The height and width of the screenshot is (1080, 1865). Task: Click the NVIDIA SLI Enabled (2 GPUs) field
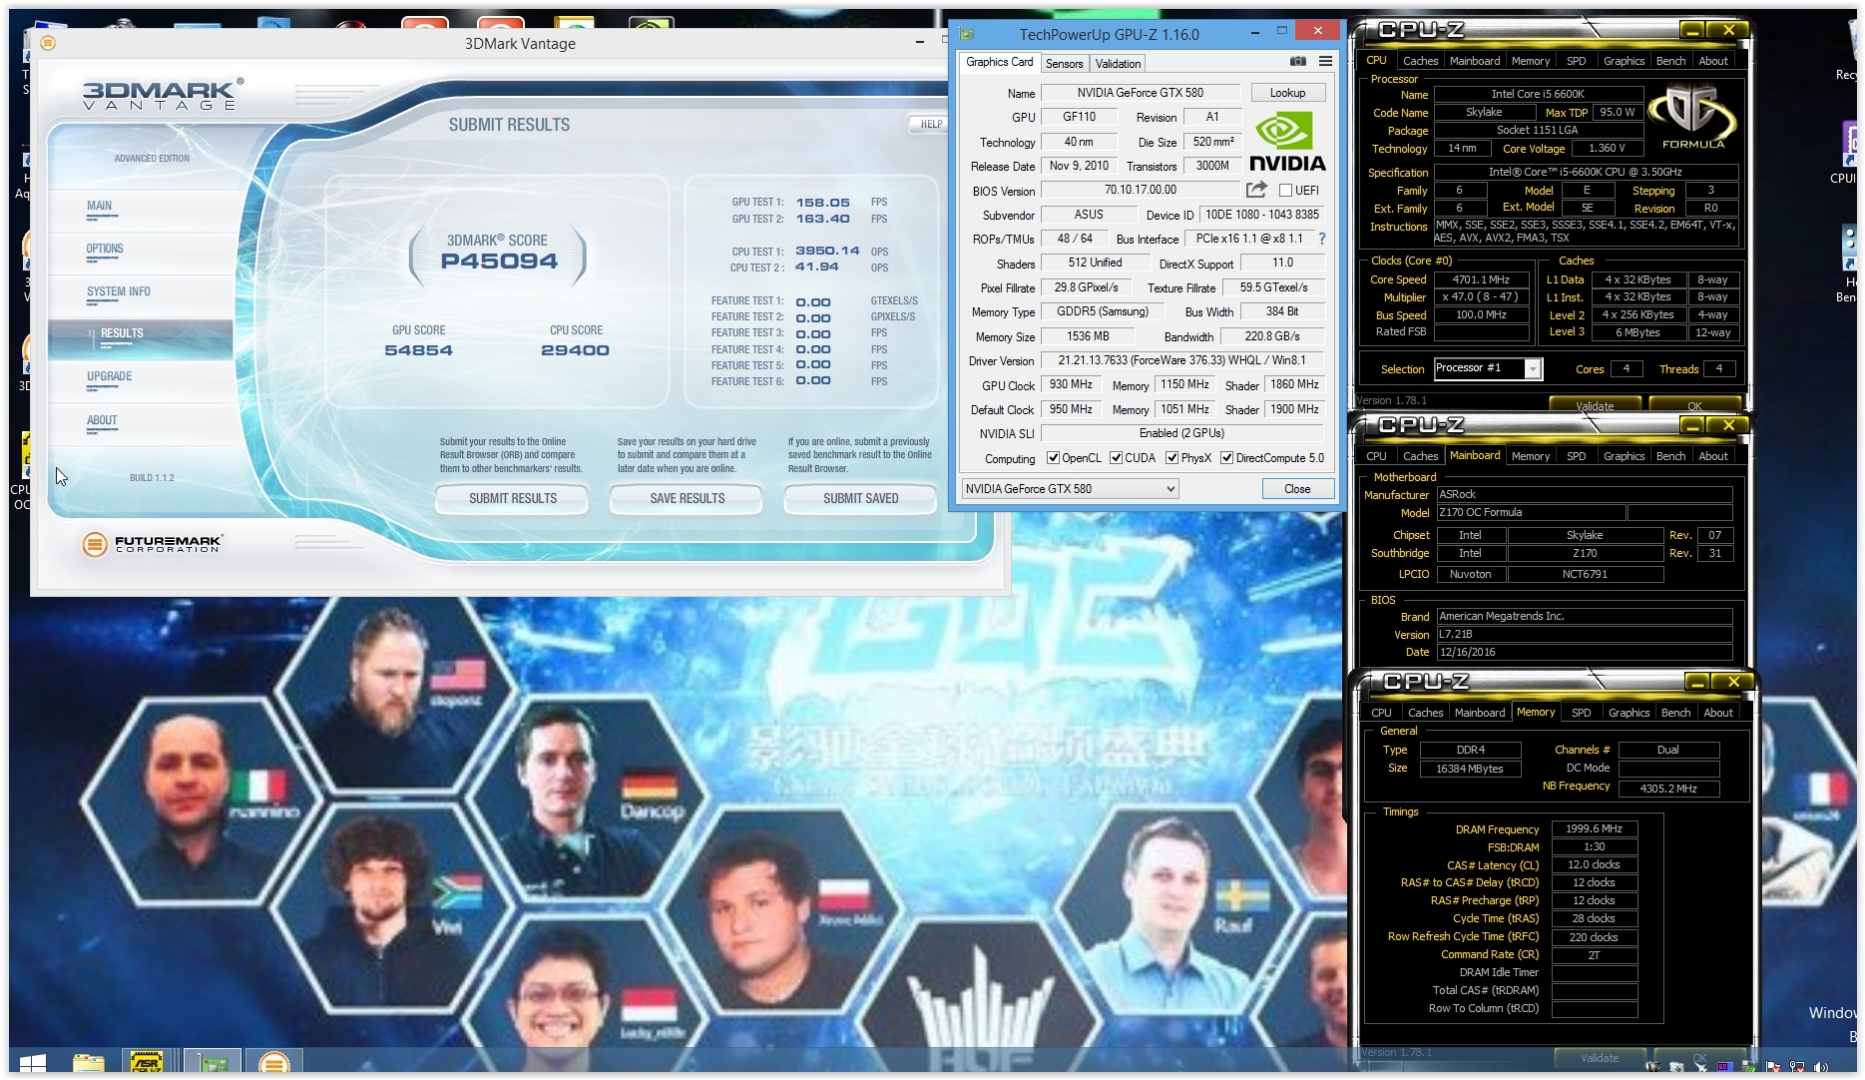point(1182,434)
